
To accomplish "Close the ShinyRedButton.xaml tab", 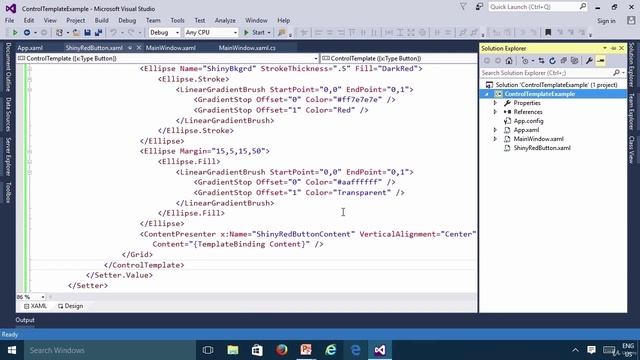I will [139, 48].
